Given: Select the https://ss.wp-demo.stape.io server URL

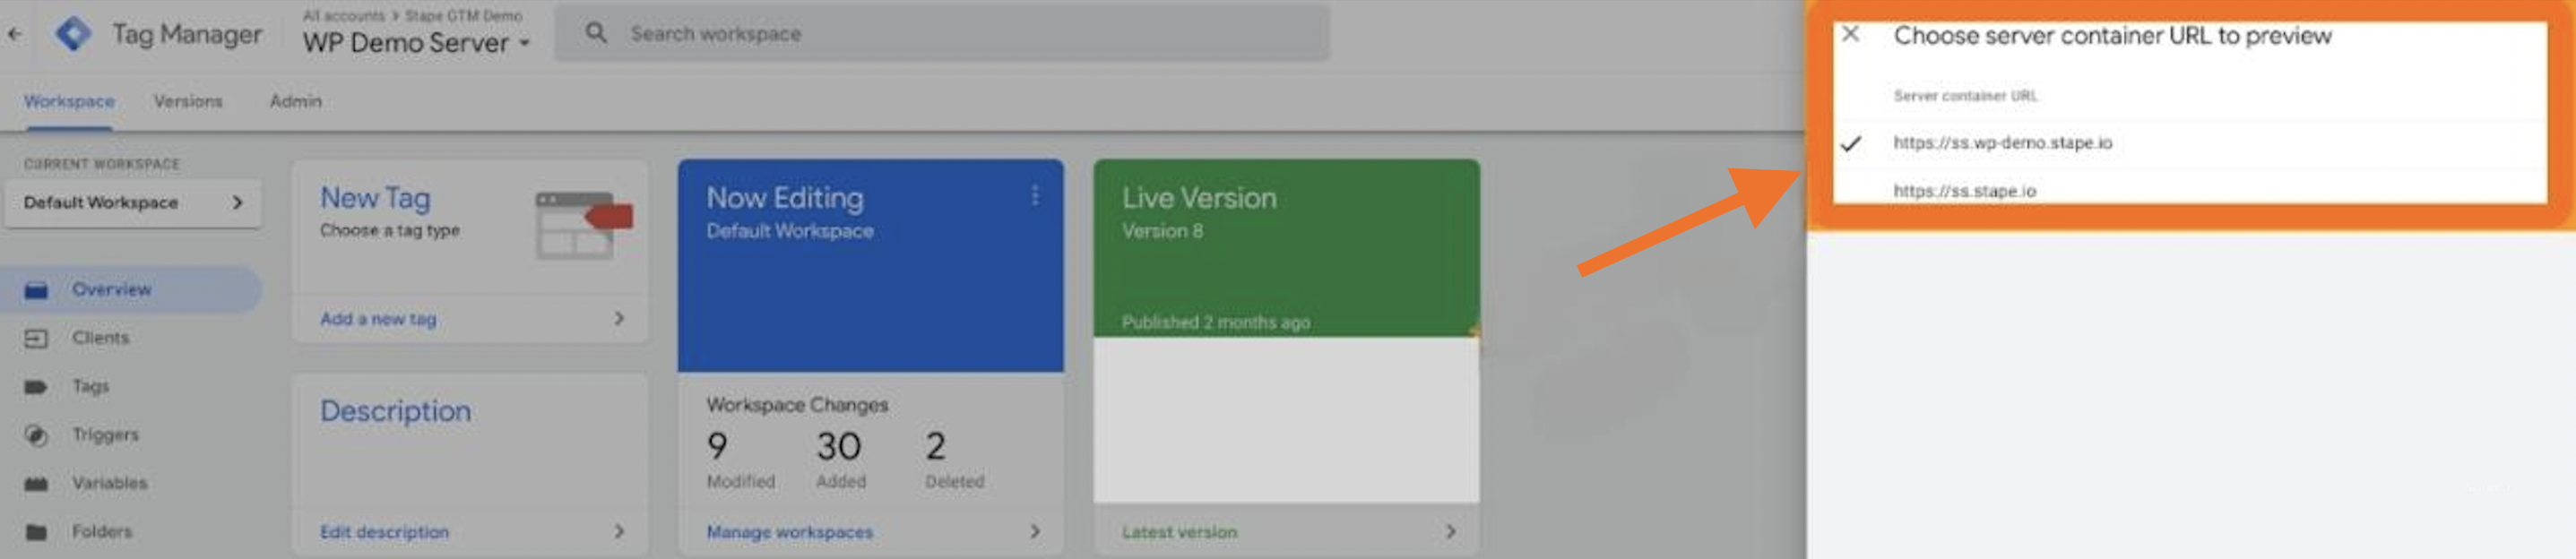Looking at the screenshot, I should pyautogui.click(x=2002, y=143).
